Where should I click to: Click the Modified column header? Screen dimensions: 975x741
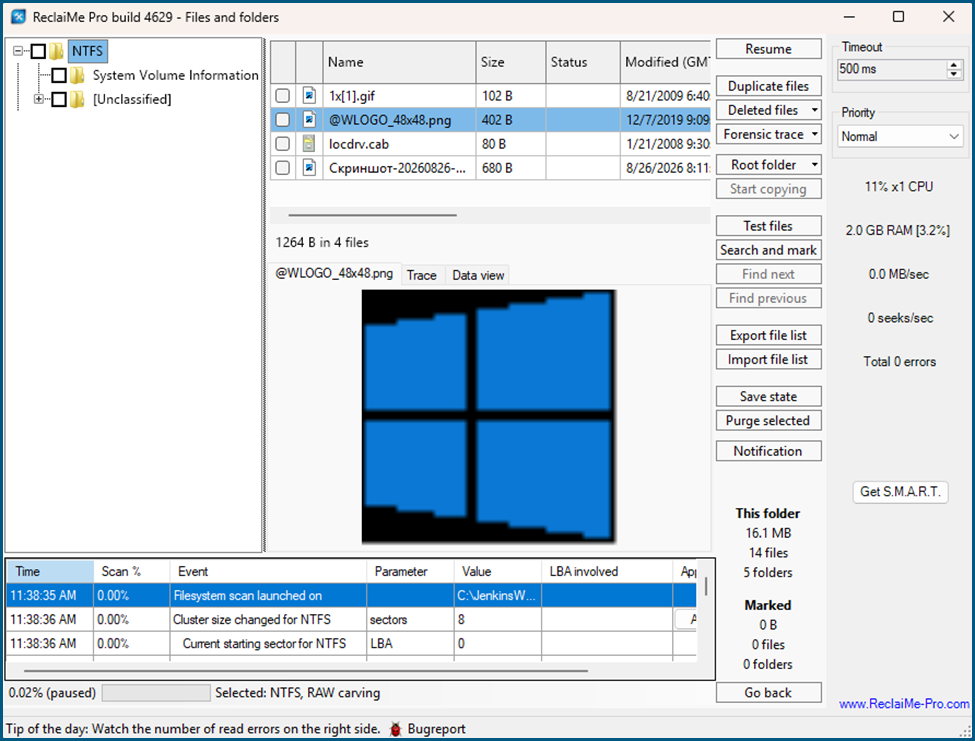pyautogui.click(x=665, y=62)
